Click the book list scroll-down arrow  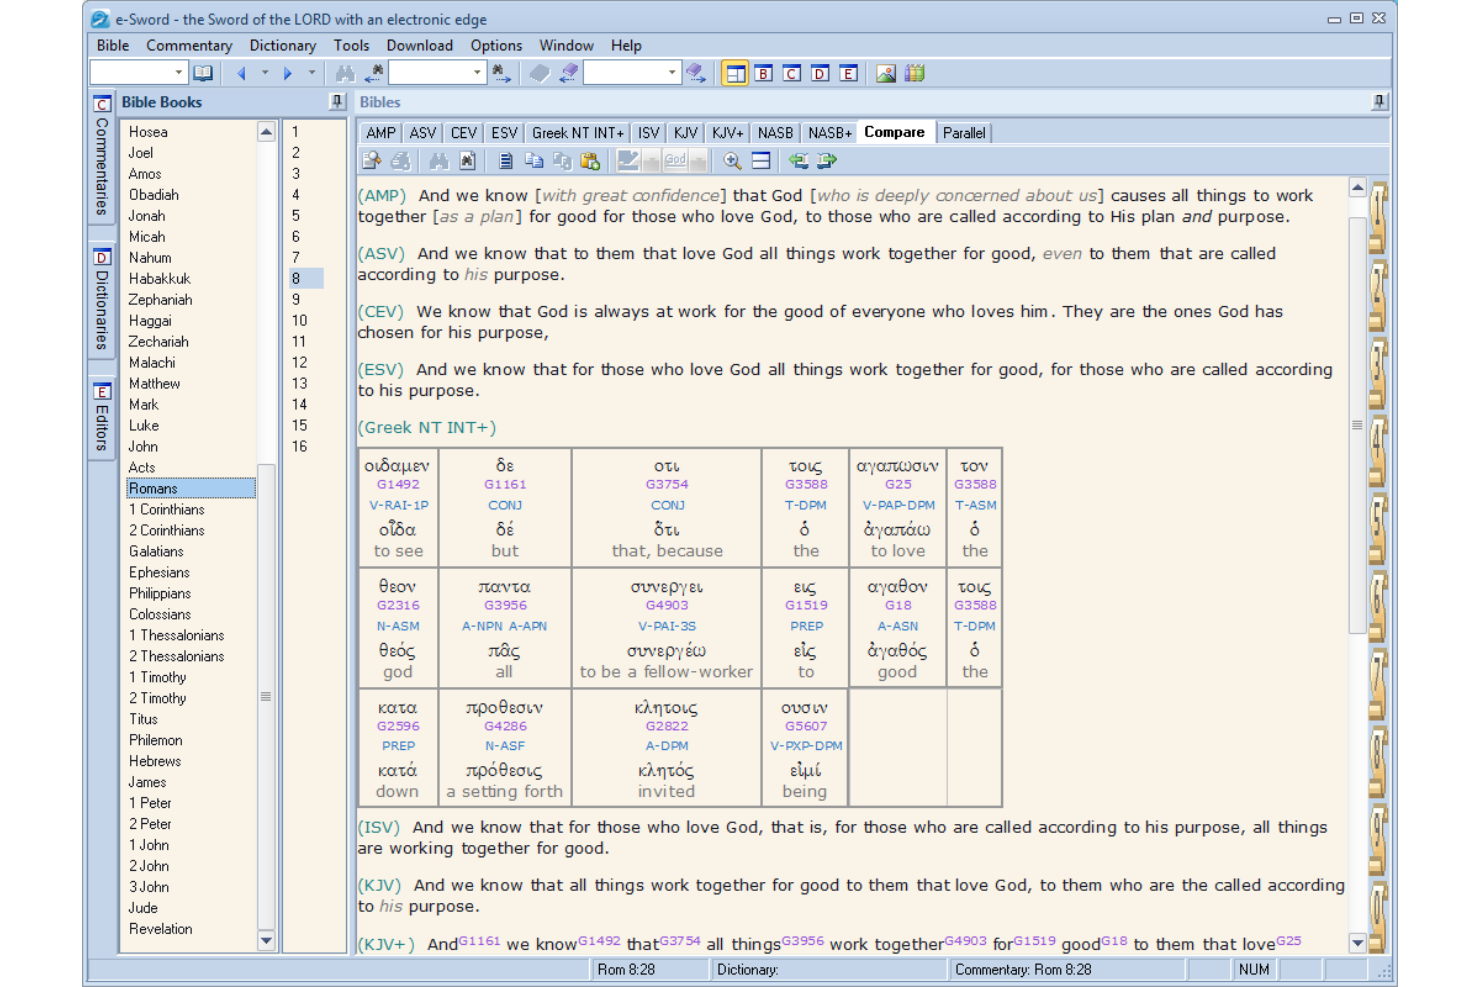tap(266, 940)
